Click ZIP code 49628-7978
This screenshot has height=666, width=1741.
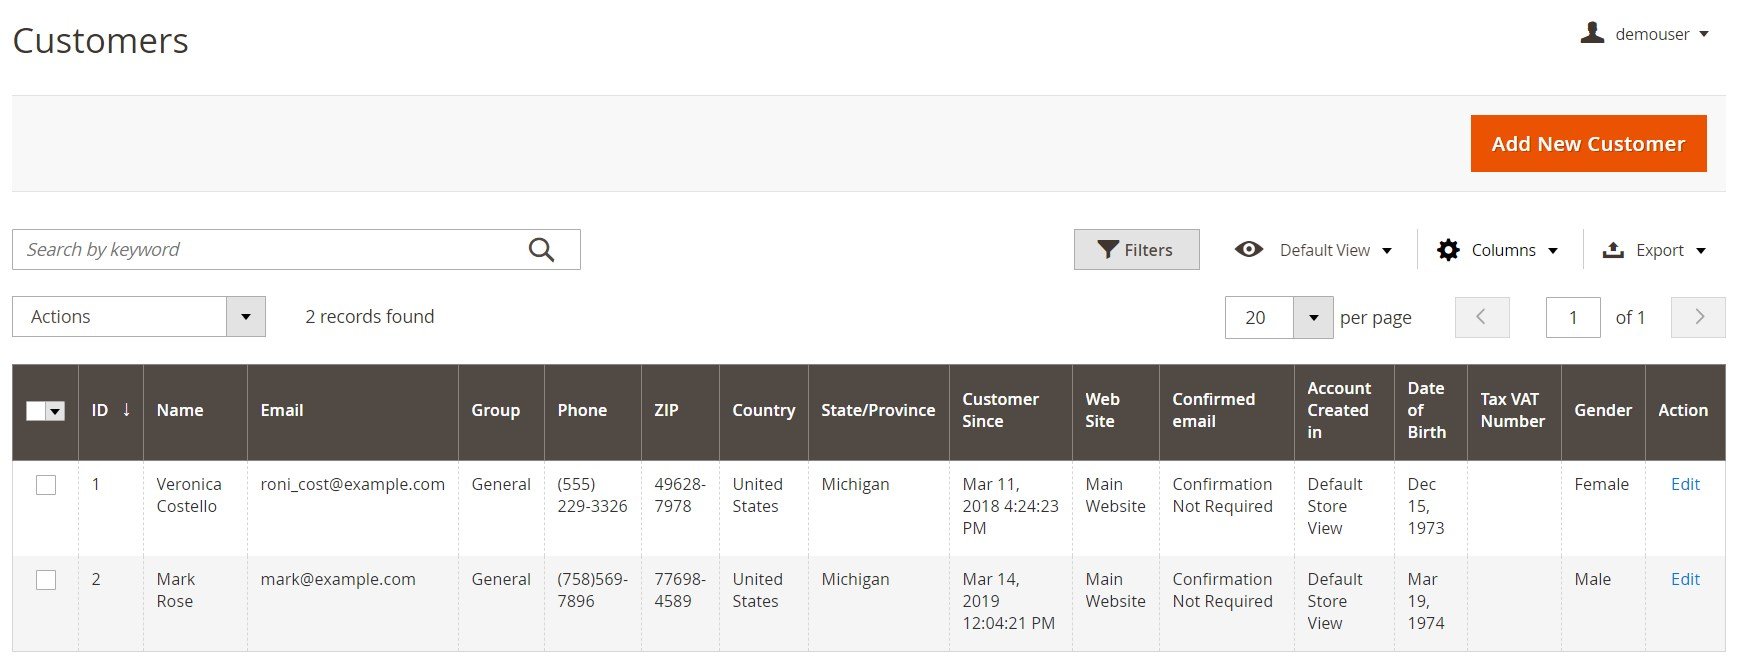pyautogui.click(x=680, y=495)
